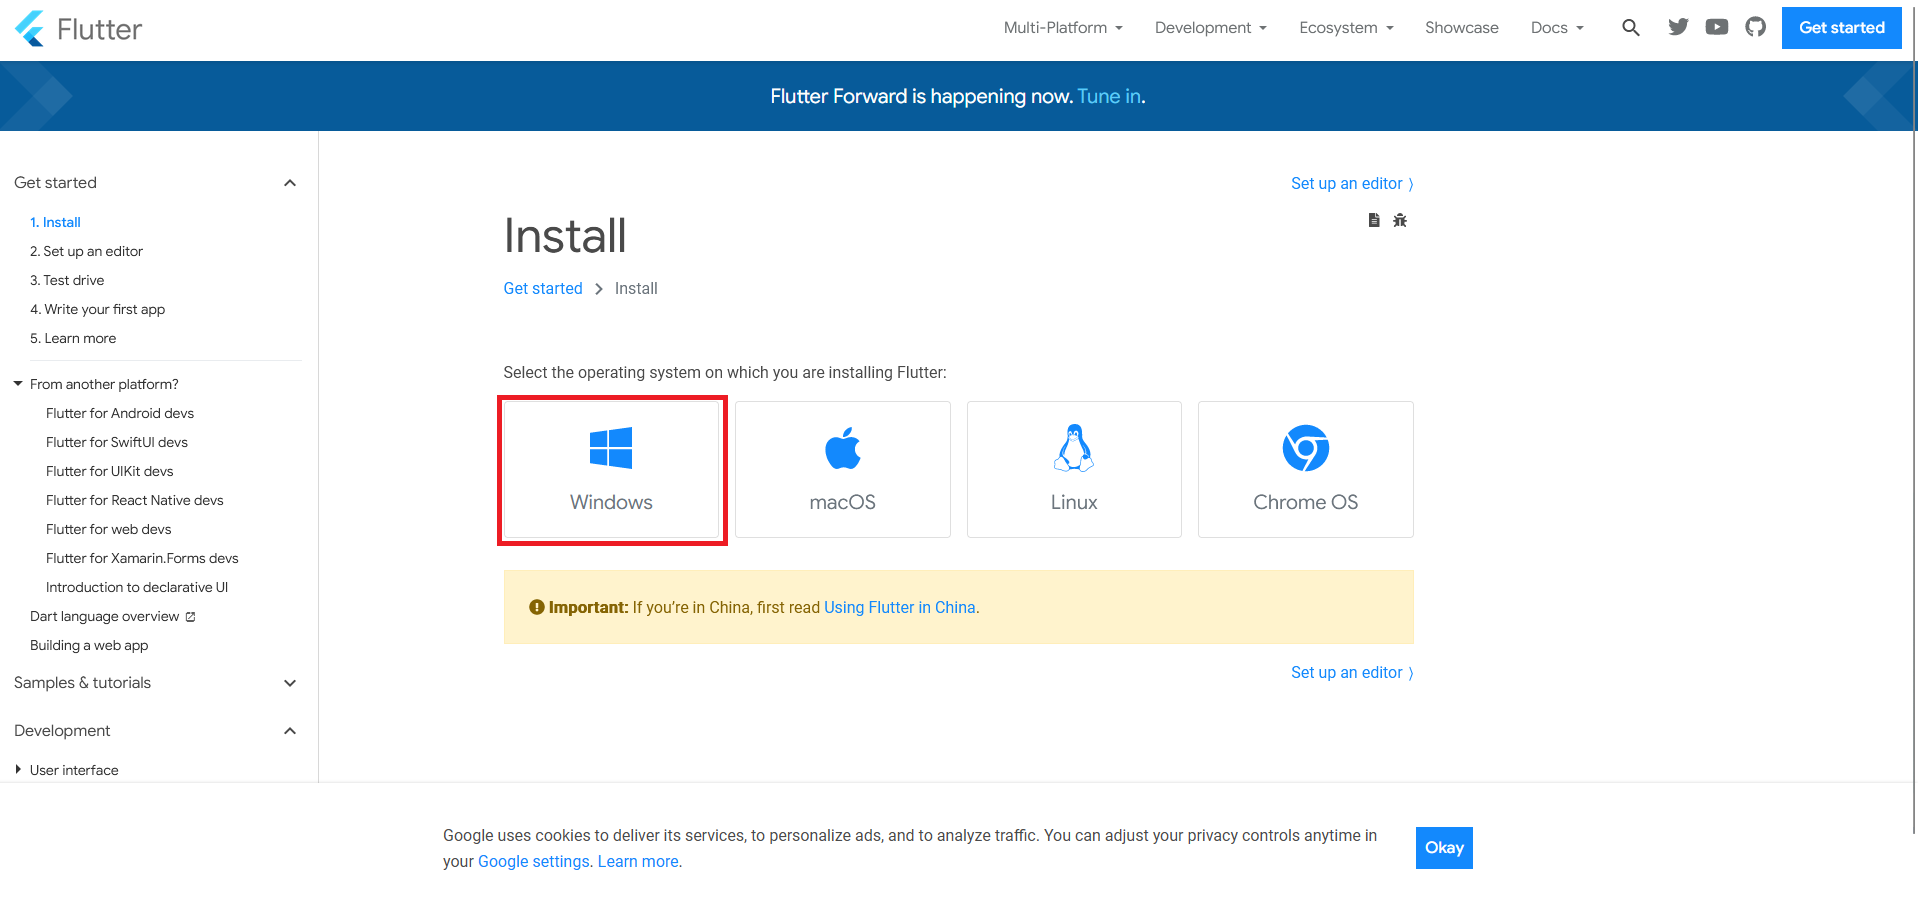Click the Tune in banner link
This screenshot has height=898, width=1918.
[x=1108, y=96]
